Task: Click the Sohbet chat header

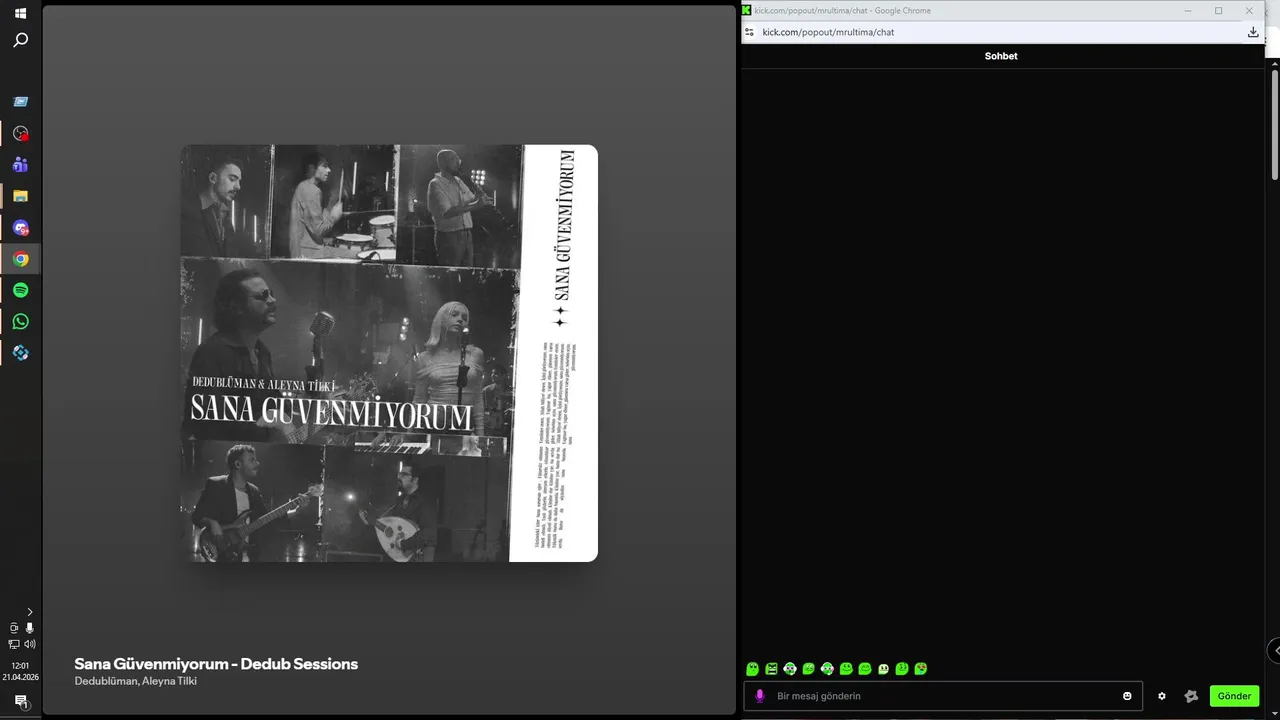Action: [x=1001, y=56]
